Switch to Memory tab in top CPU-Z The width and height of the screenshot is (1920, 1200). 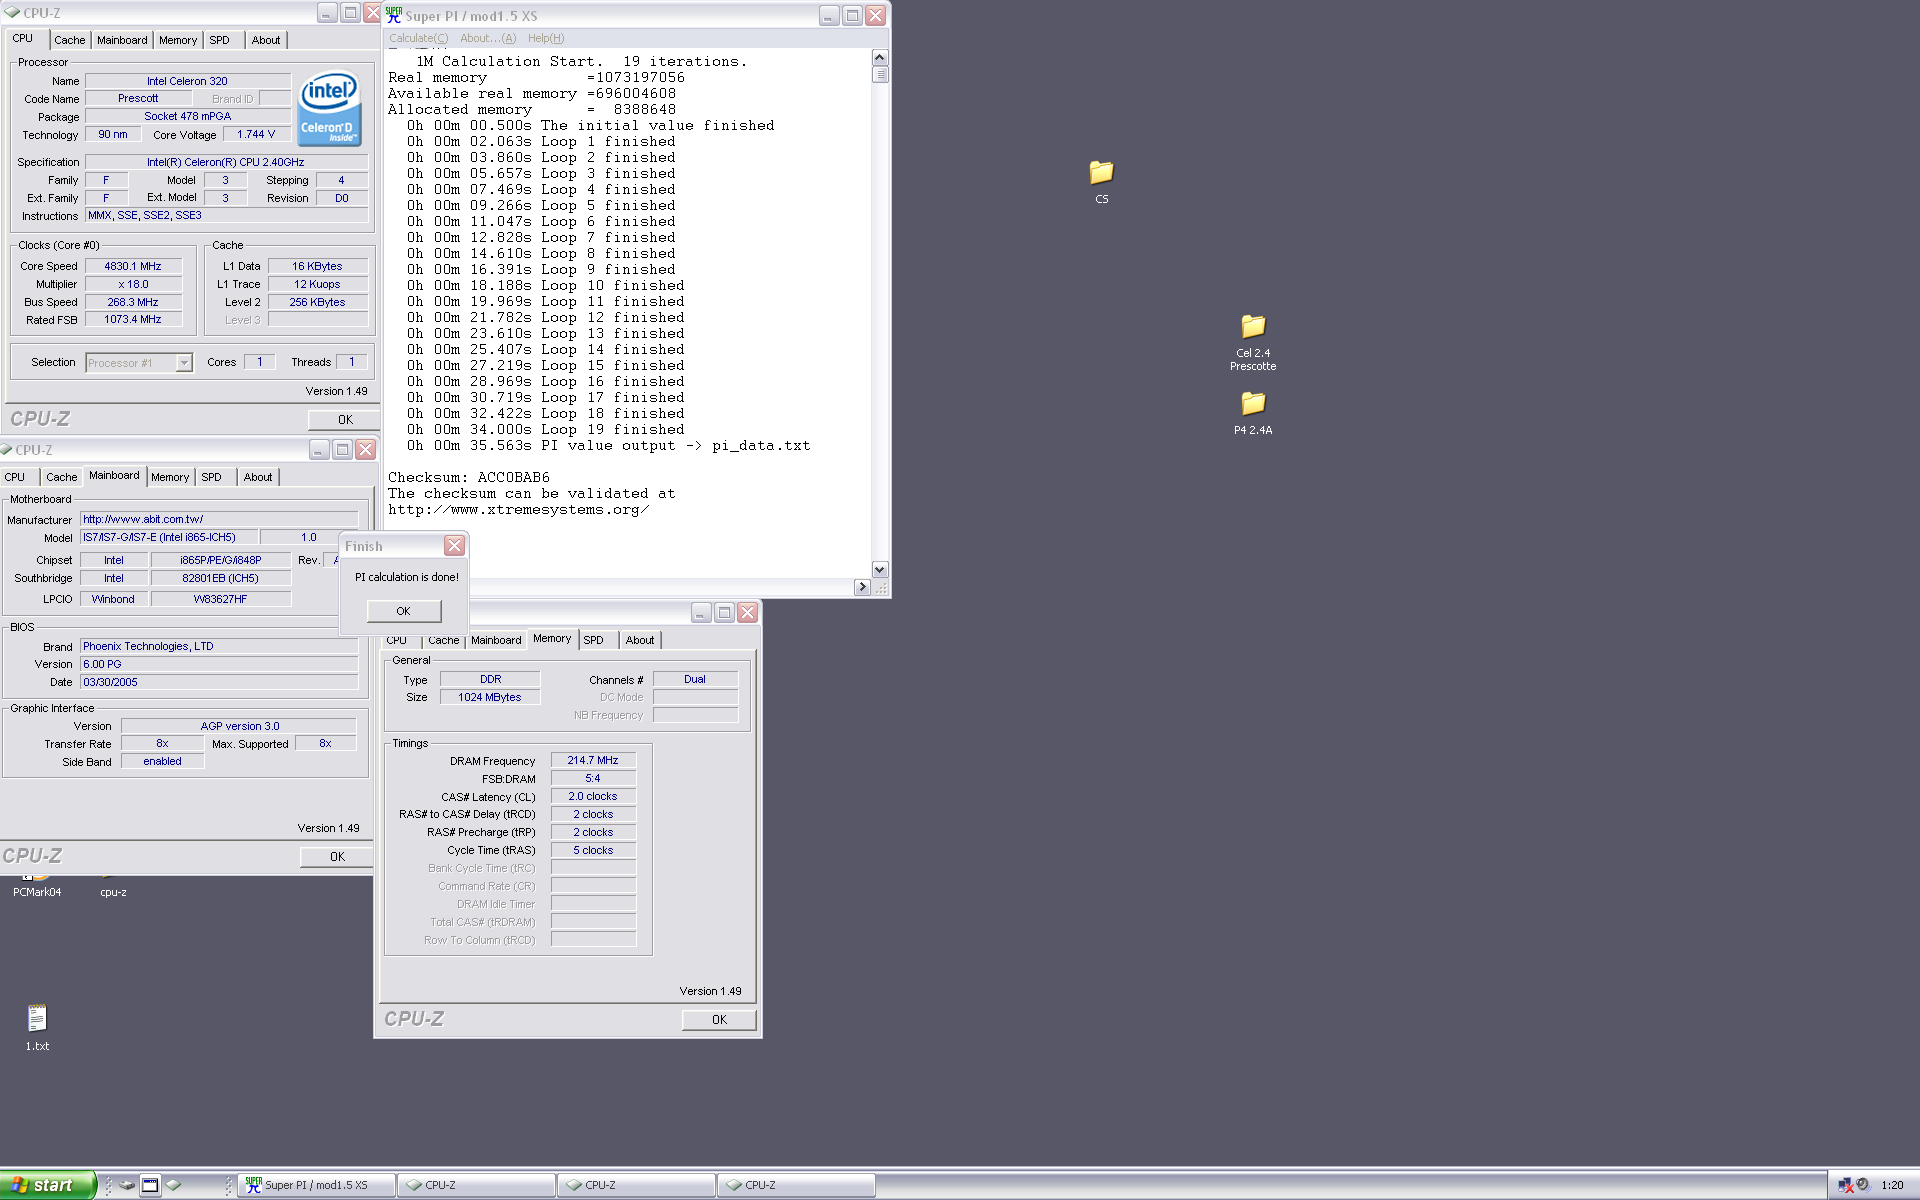pyautogui.click(x=178, y=40)
